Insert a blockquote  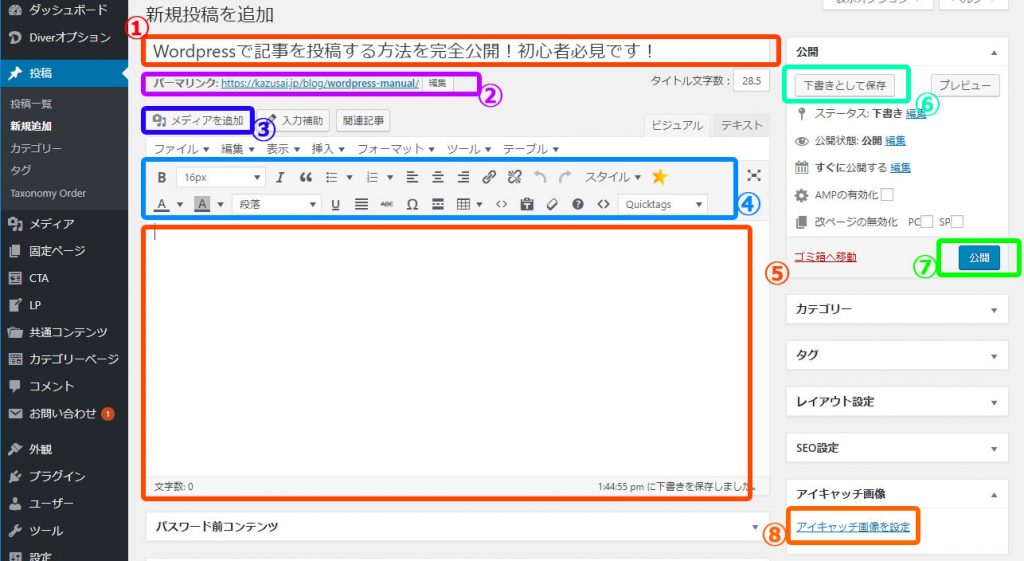pyautogui.click(x=305, y=177)
